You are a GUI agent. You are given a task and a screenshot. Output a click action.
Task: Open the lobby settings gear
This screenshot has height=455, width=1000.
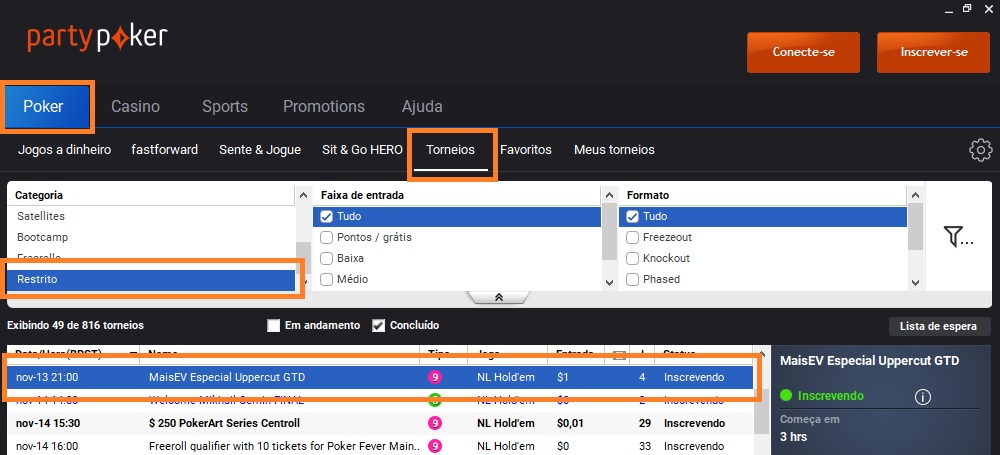click(980, 150)
